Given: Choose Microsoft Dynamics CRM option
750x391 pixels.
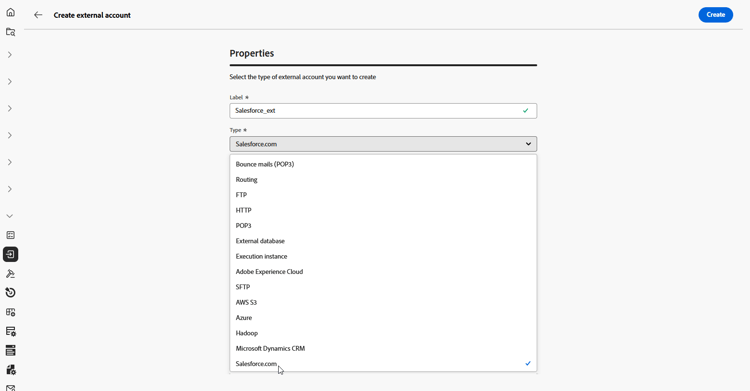Looking at the screenshot, I should [383, 348].
